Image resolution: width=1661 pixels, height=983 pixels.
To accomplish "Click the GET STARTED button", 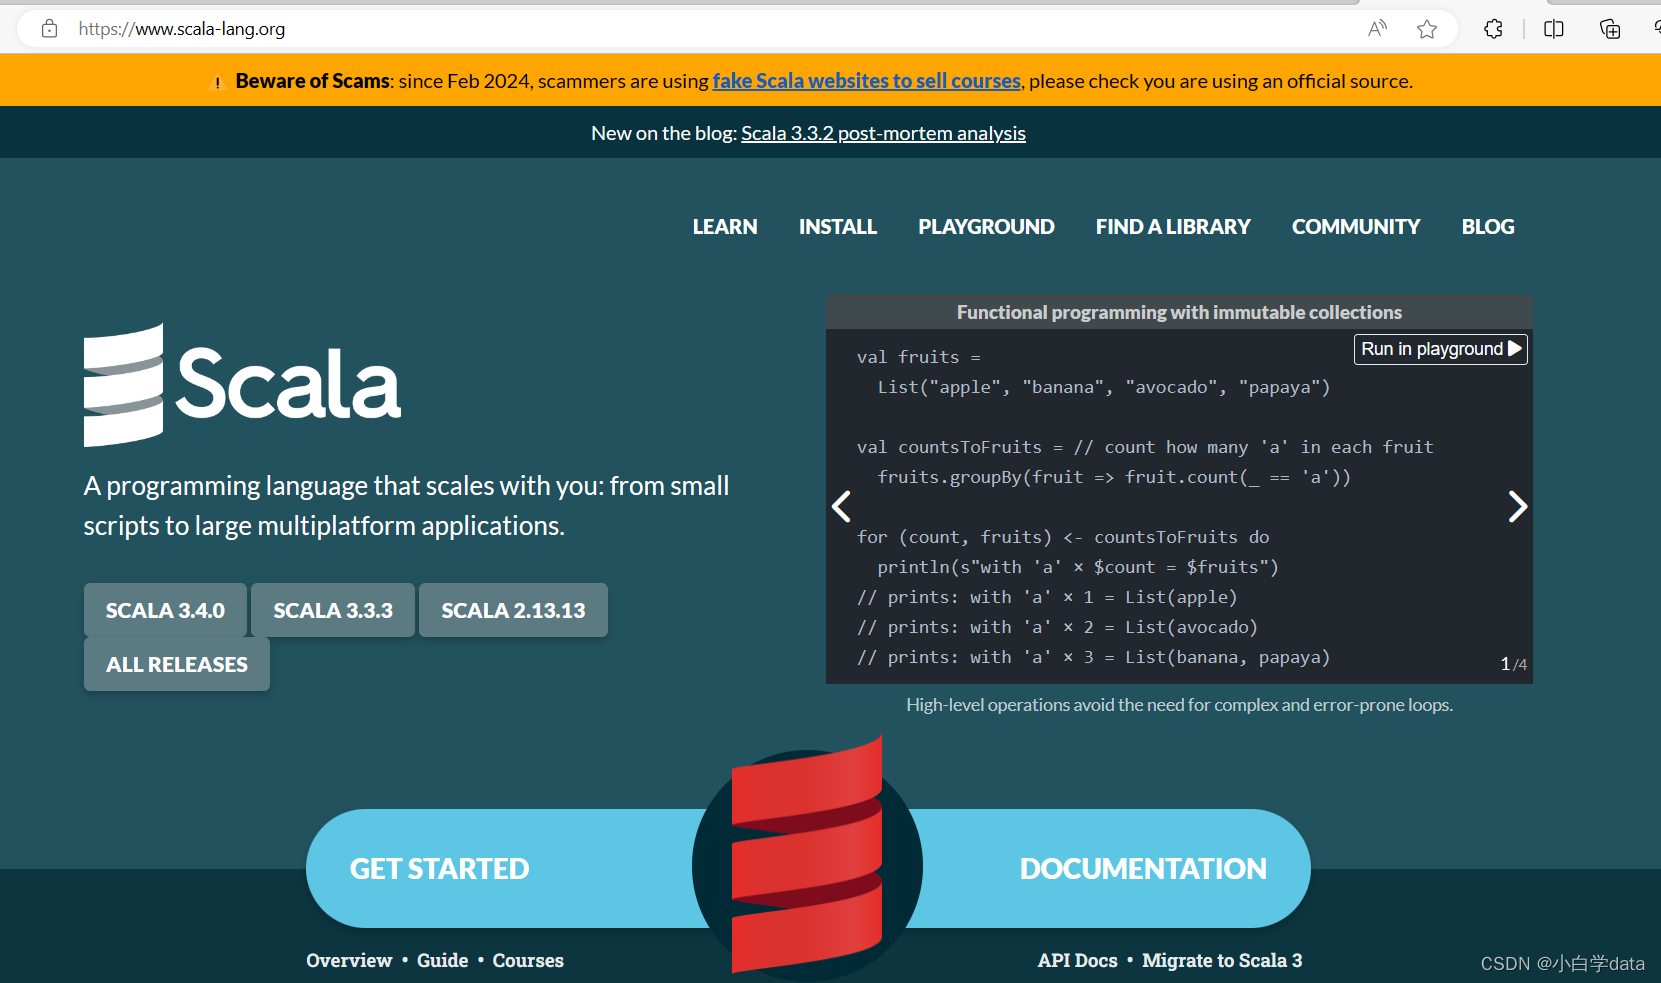I will tap(440, 868).
